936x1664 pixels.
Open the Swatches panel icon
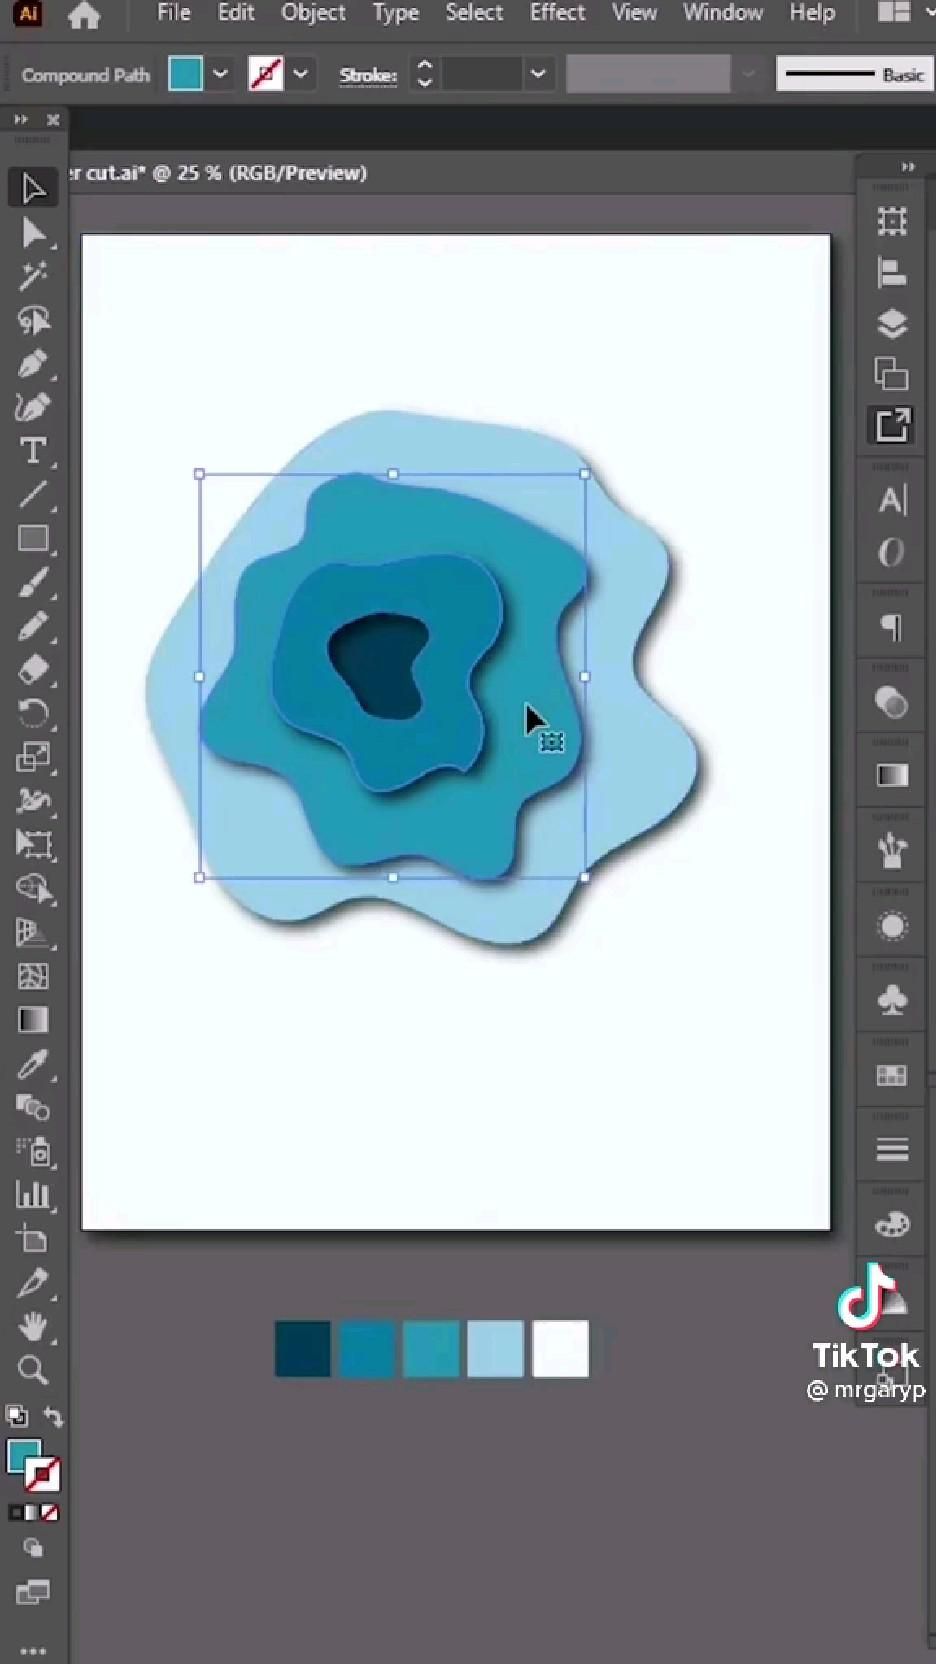point(892,1075)
